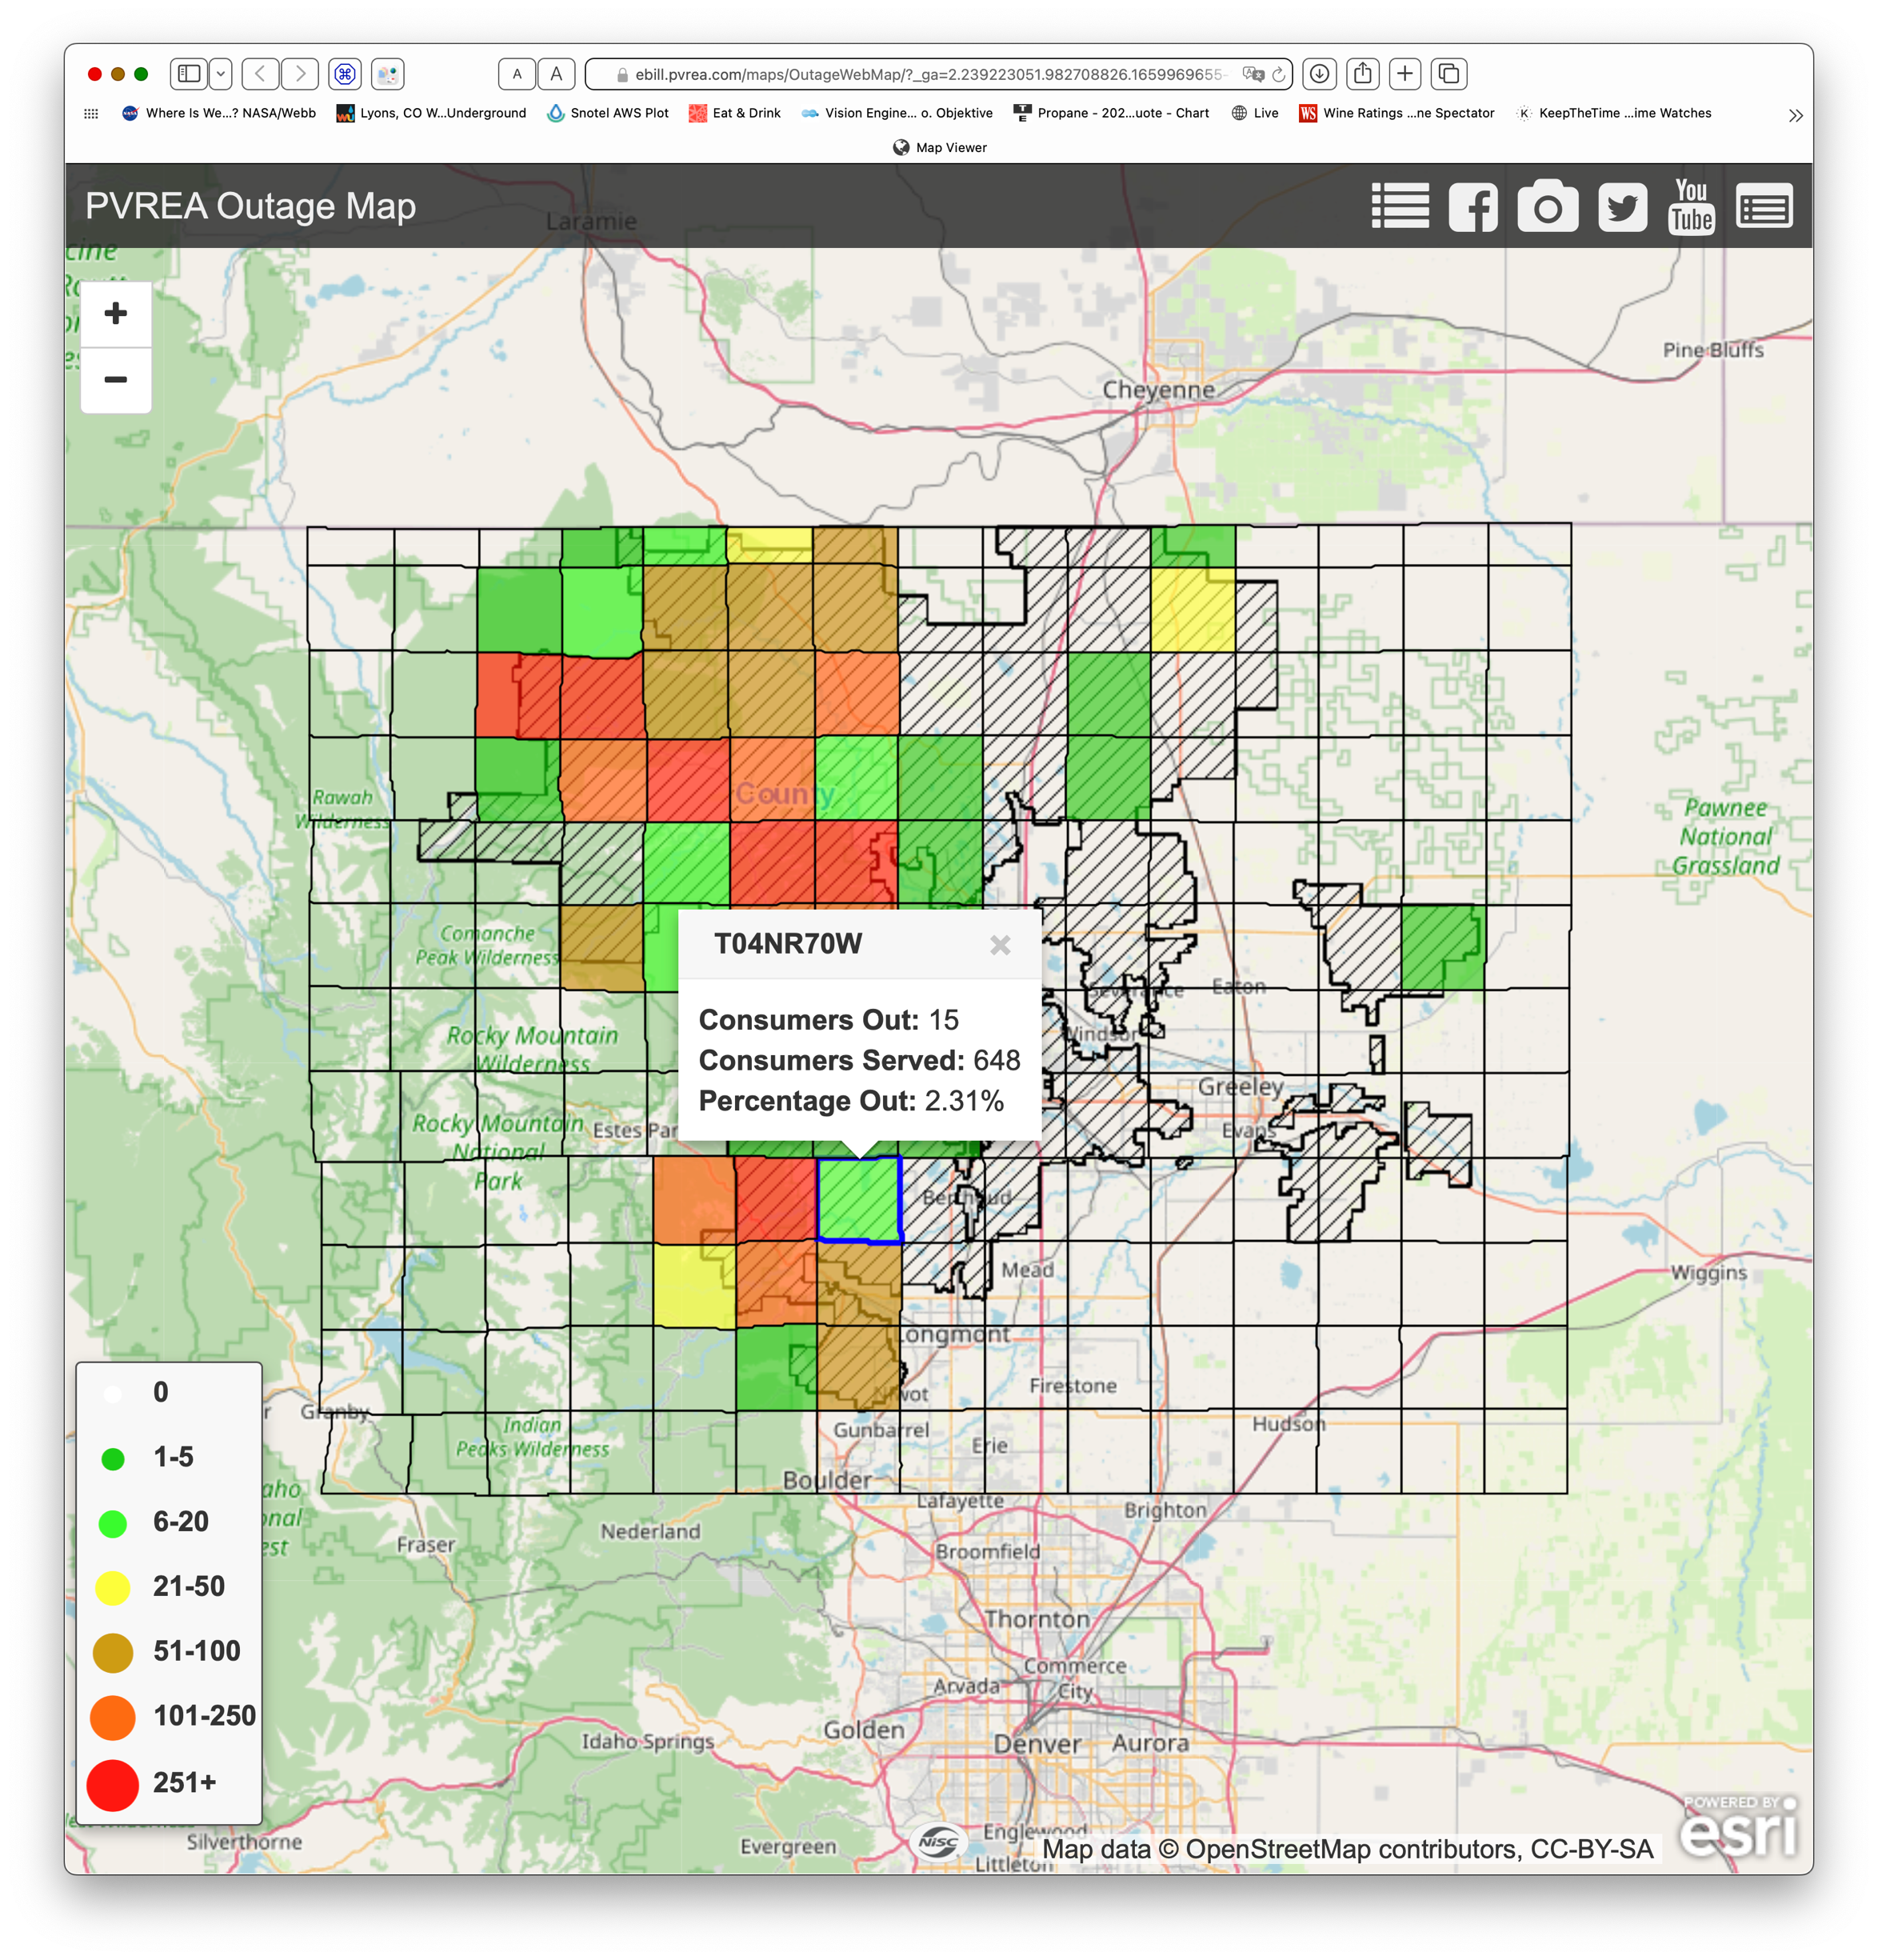The width and height of the screenshot is (1878, 1960).
Task: Open the YouTube icon
Action: point(1691,207)
